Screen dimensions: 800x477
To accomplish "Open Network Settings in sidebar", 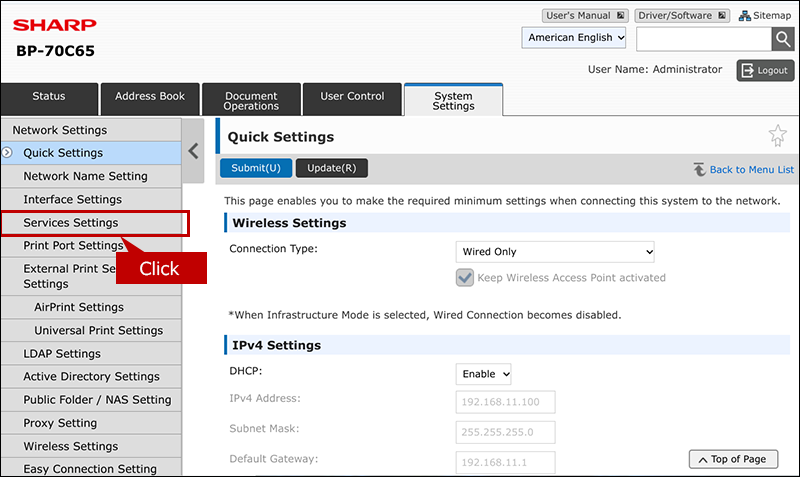I will 91,130.
